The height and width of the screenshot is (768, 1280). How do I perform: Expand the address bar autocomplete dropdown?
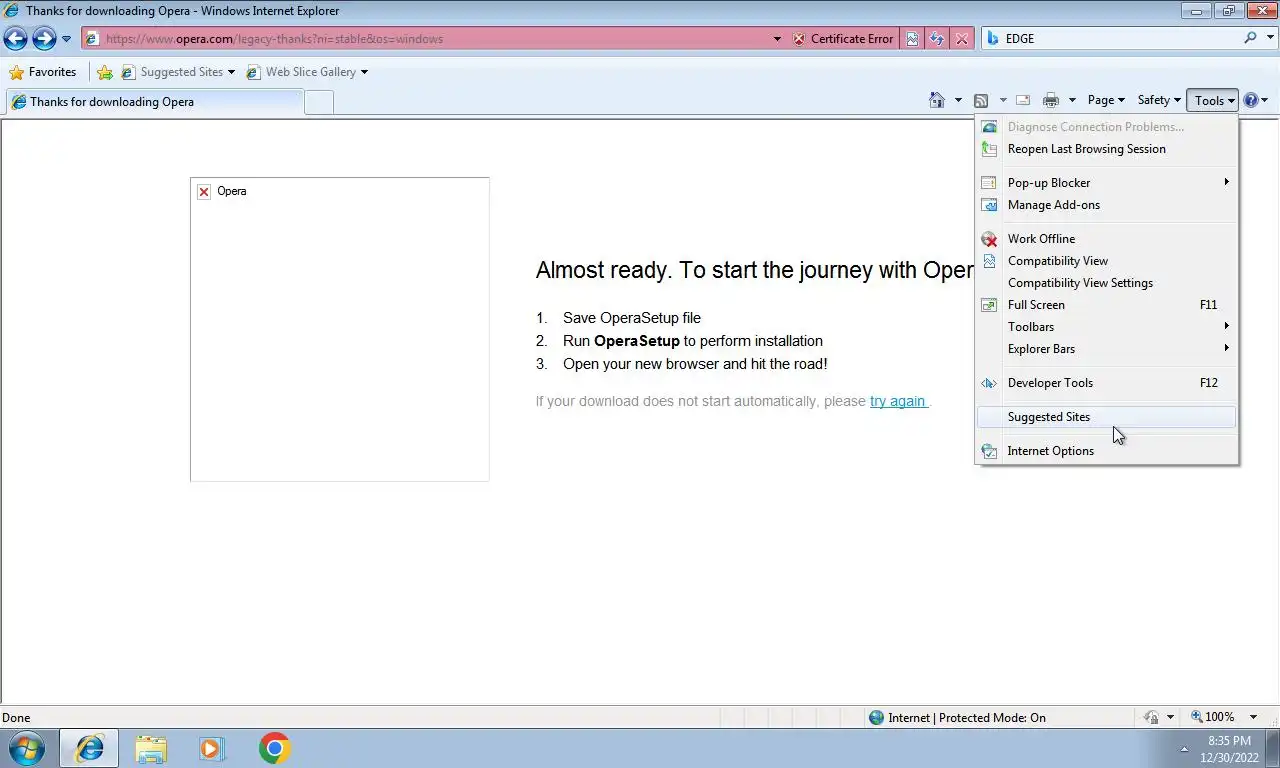click(777, 39)
